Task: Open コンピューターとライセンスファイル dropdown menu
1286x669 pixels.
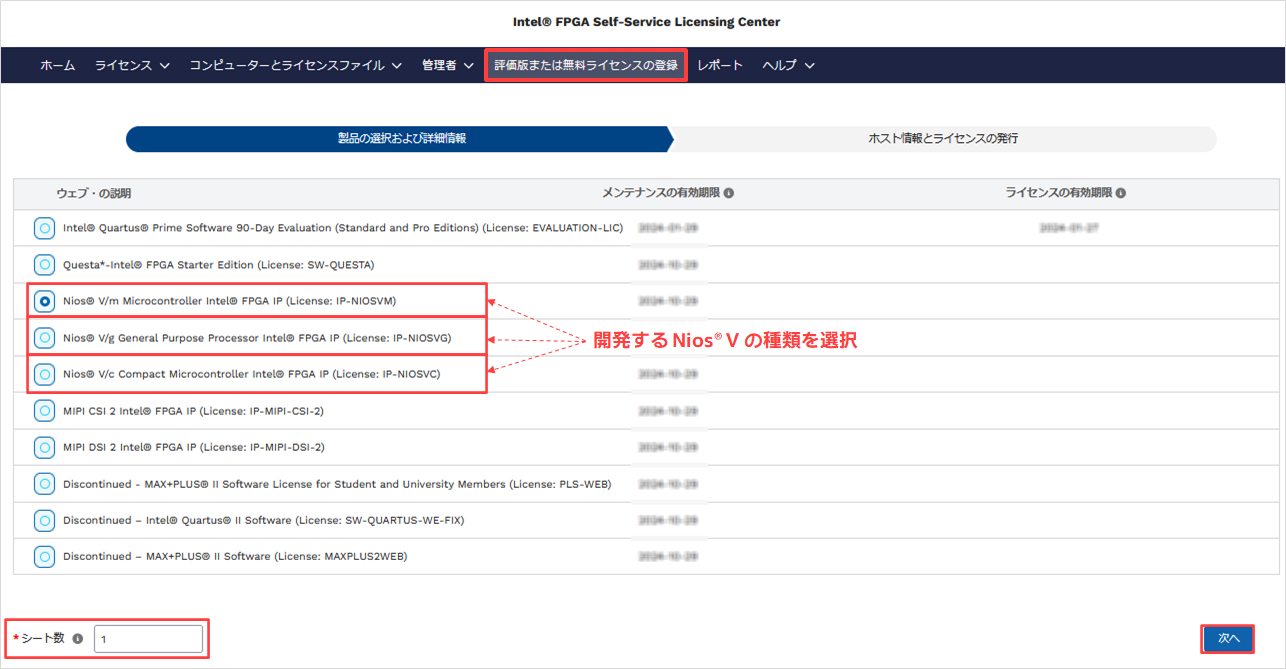Action: point(296,65)
